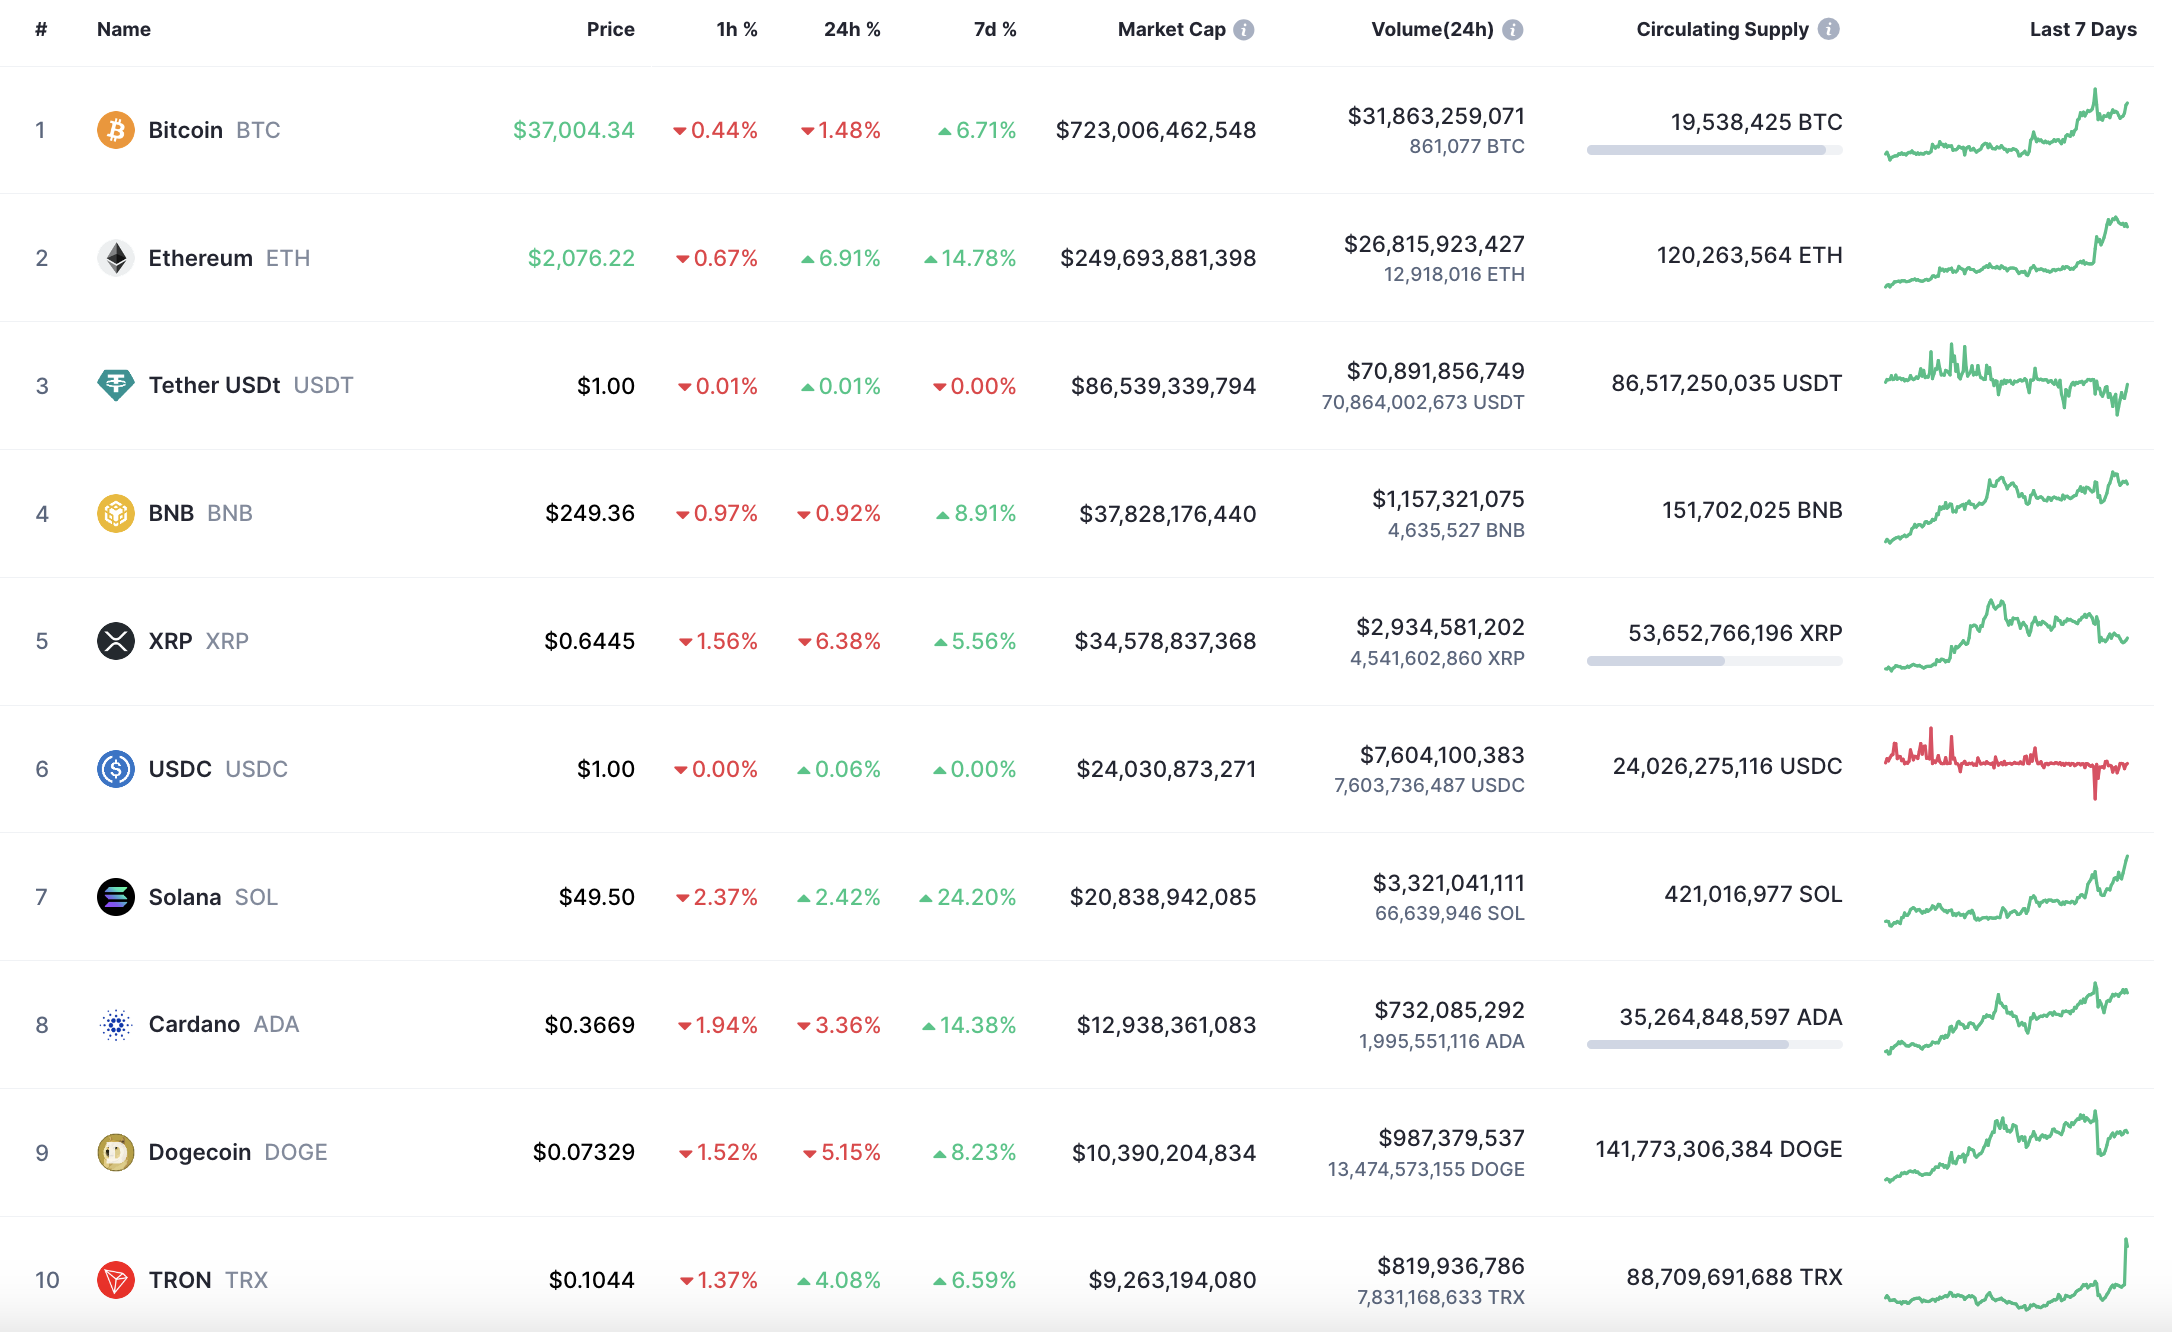The width and height of the screenshot is (2172, 1332).
Task: Sort table by Price column header
Action: [x=610, y=30]
